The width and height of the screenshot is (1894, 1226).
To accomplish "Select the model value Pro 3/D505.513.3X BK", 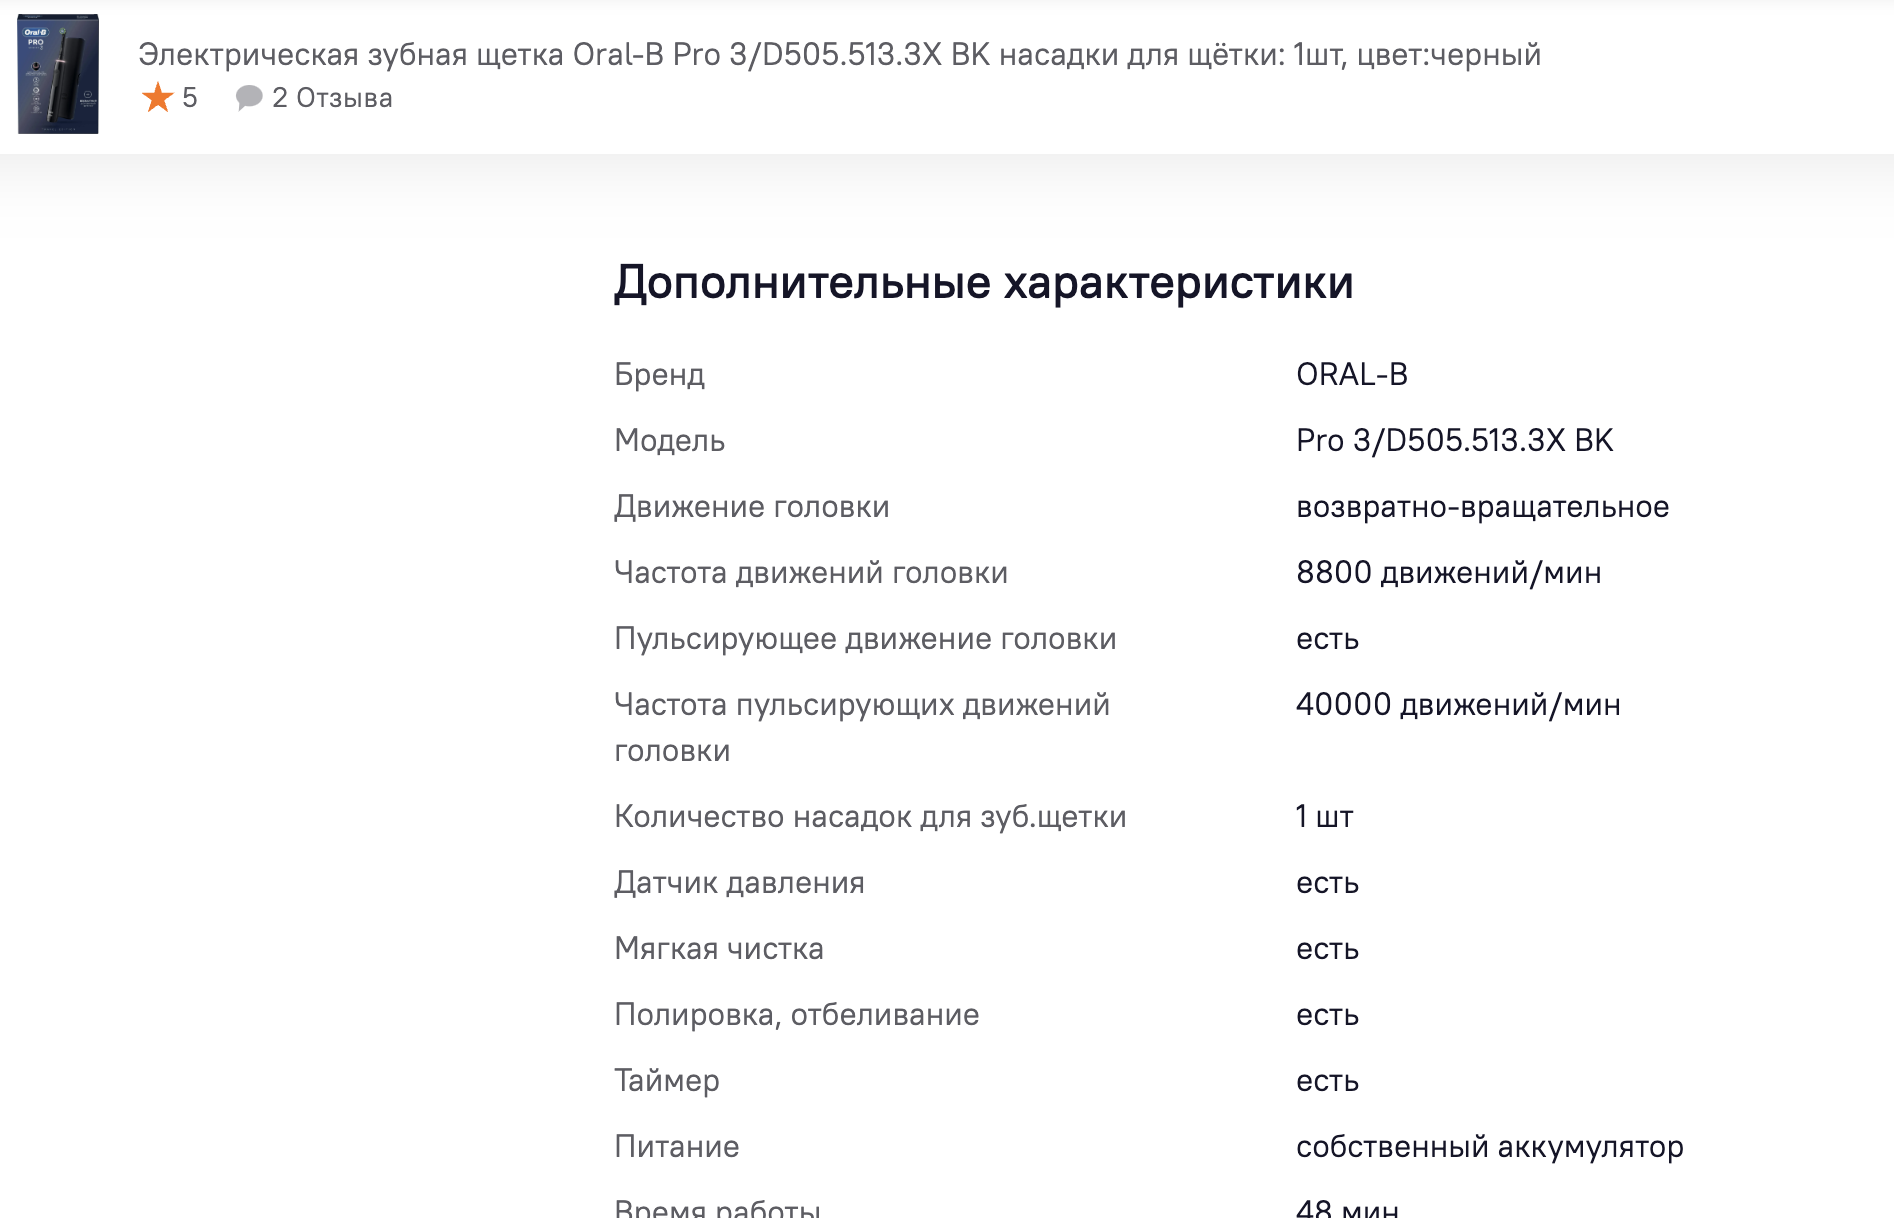I will 1454,441.
